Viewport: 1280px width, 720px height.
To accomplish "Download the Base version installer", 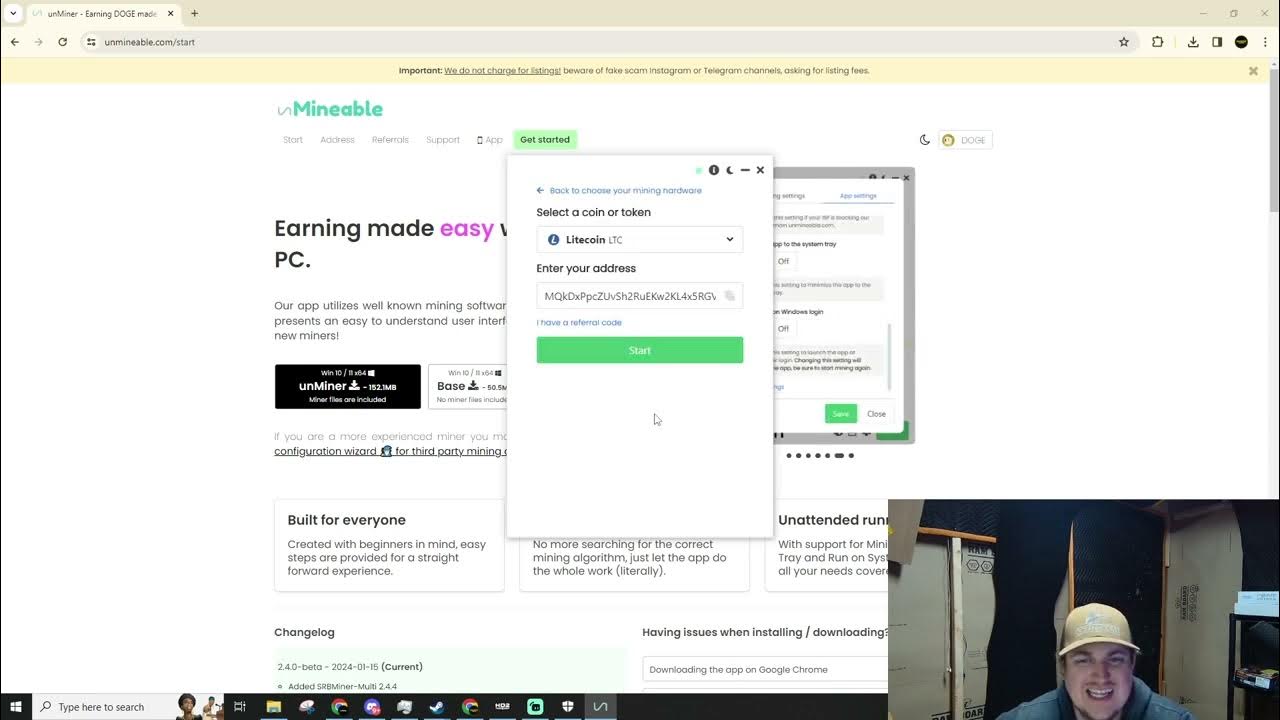I will 468,386.
